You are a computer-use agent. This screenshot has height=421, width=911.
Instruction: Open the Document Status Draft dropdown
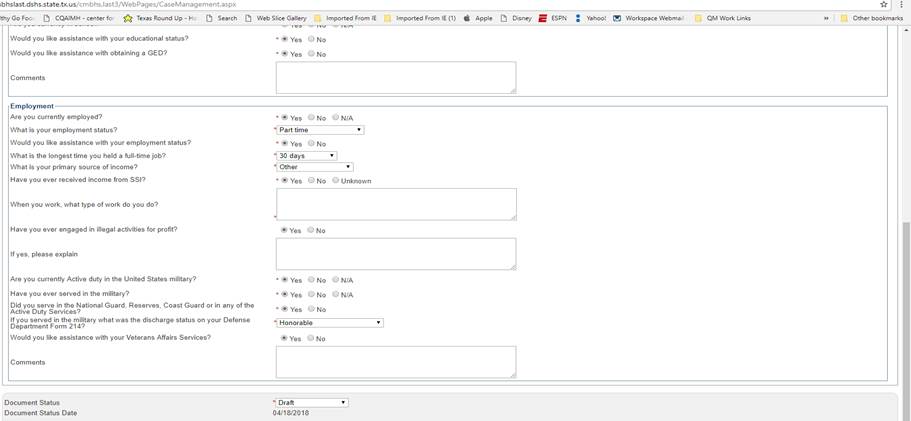(312, 403)
